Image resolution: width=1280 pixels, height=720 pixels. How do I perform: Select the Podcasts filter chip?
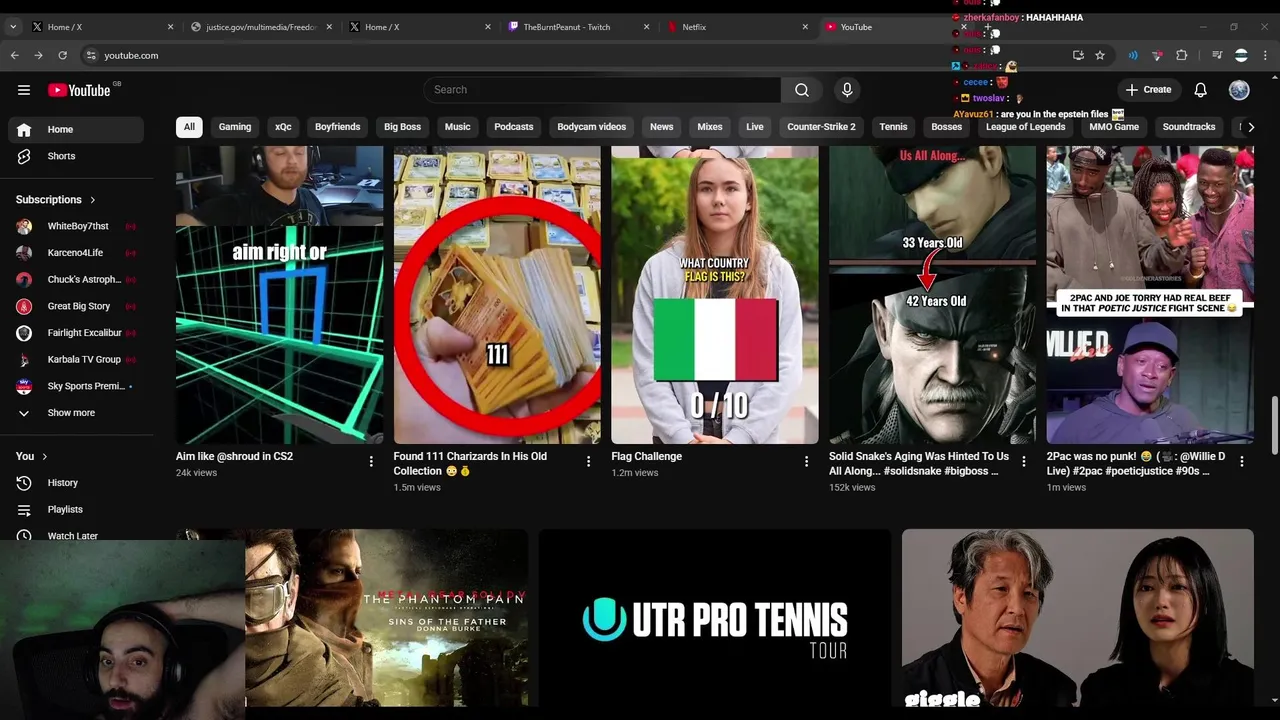point(514,127)
